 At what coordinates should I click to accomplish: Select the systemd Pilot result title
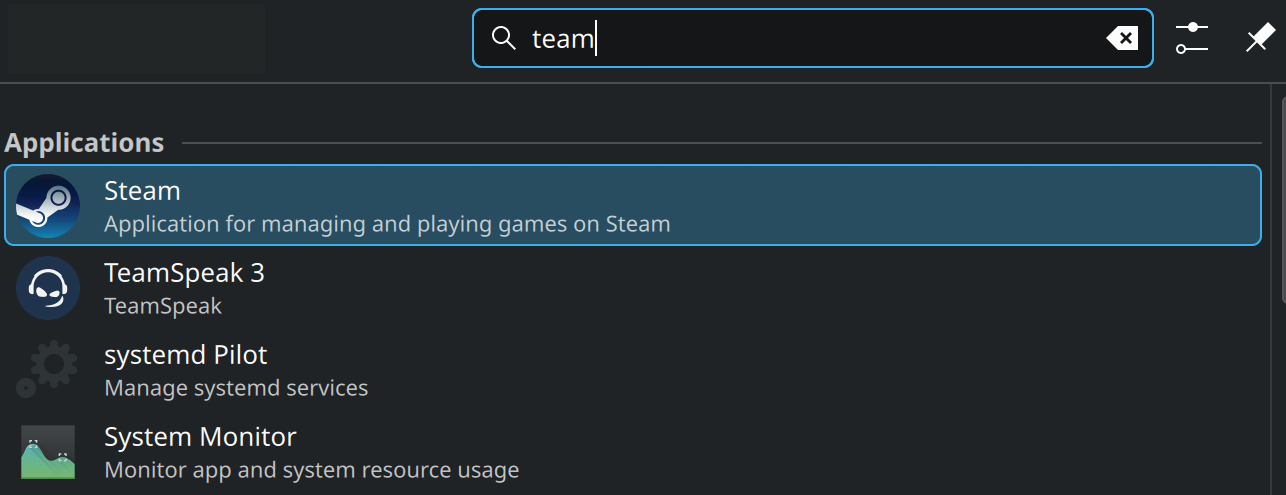(185, 355)
